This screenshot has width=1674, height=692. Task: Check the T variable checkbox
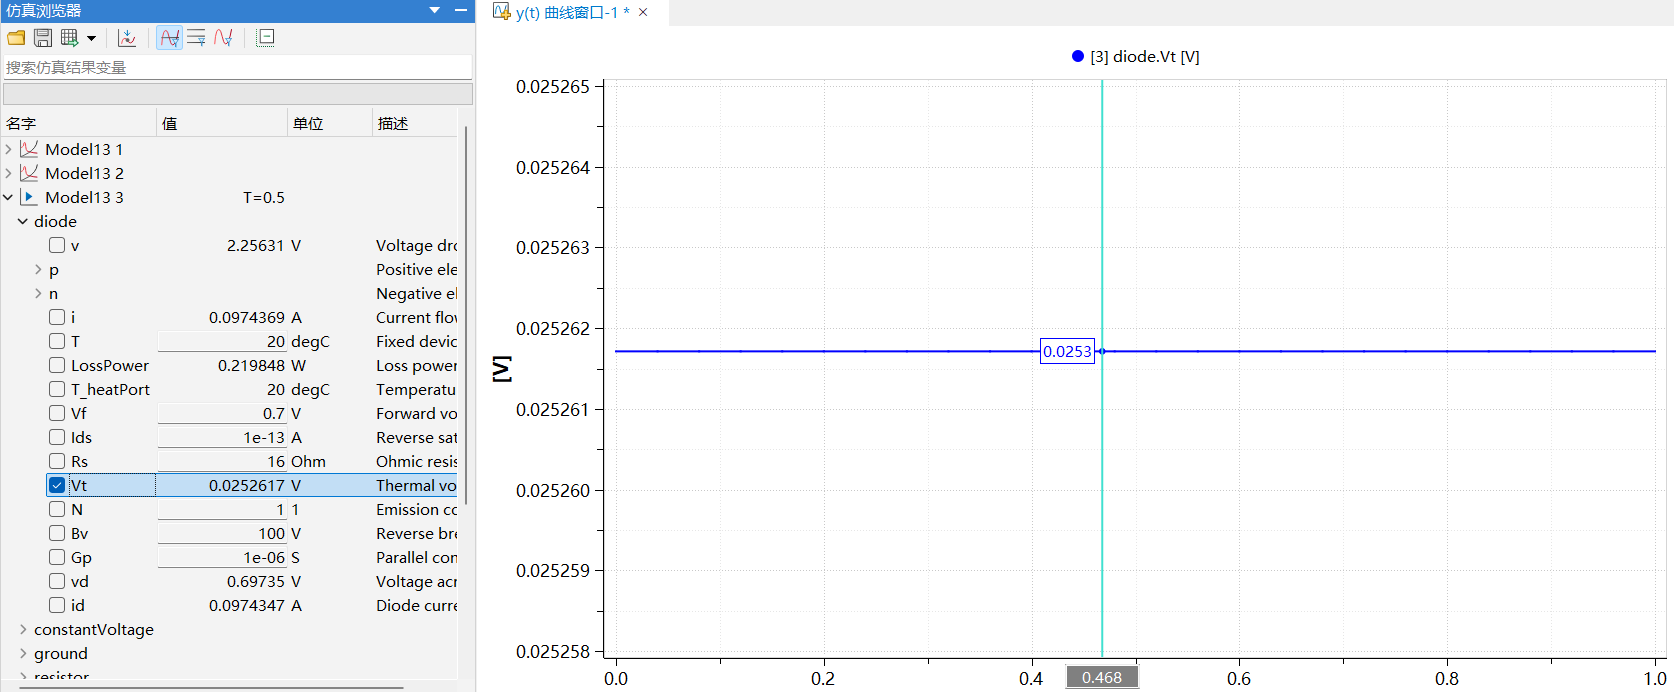coord(57,341)
